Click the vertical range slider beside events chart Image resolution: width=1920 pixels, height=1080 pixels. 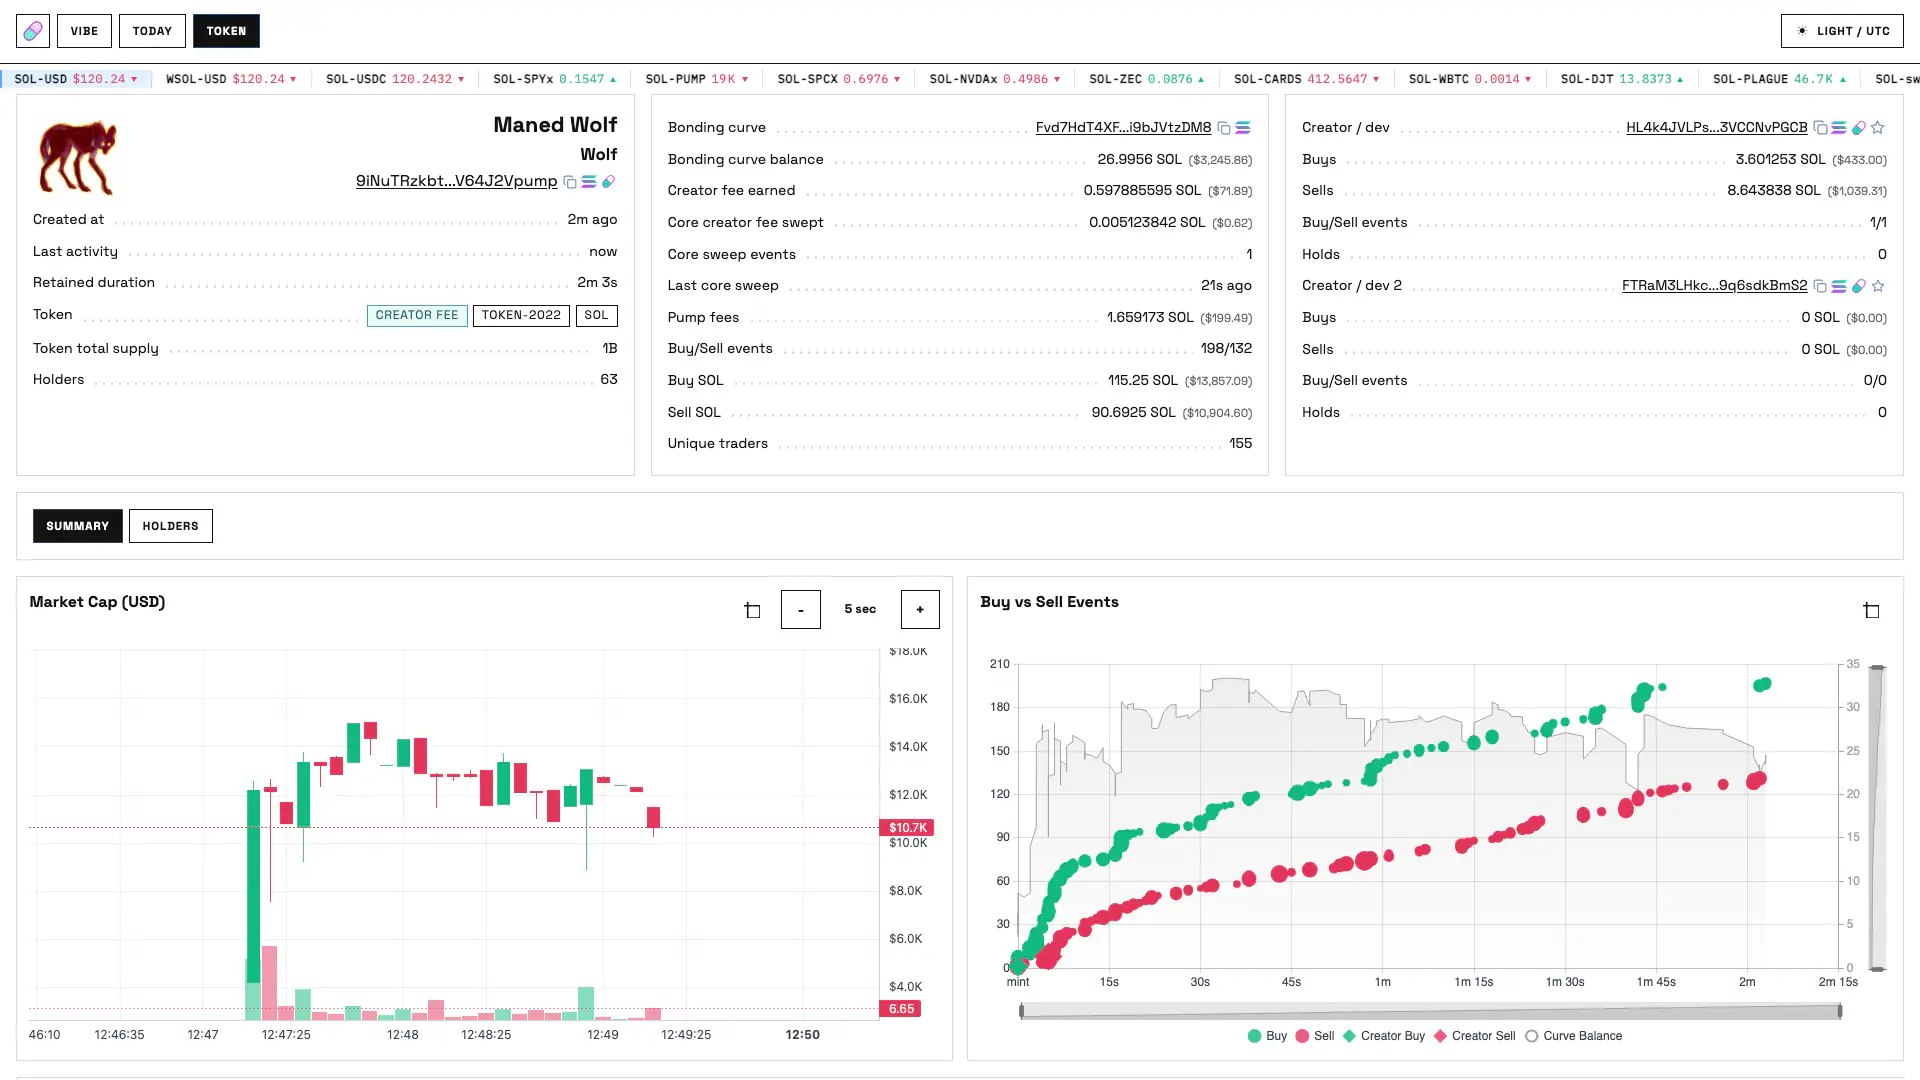[x=1877, y=817]
